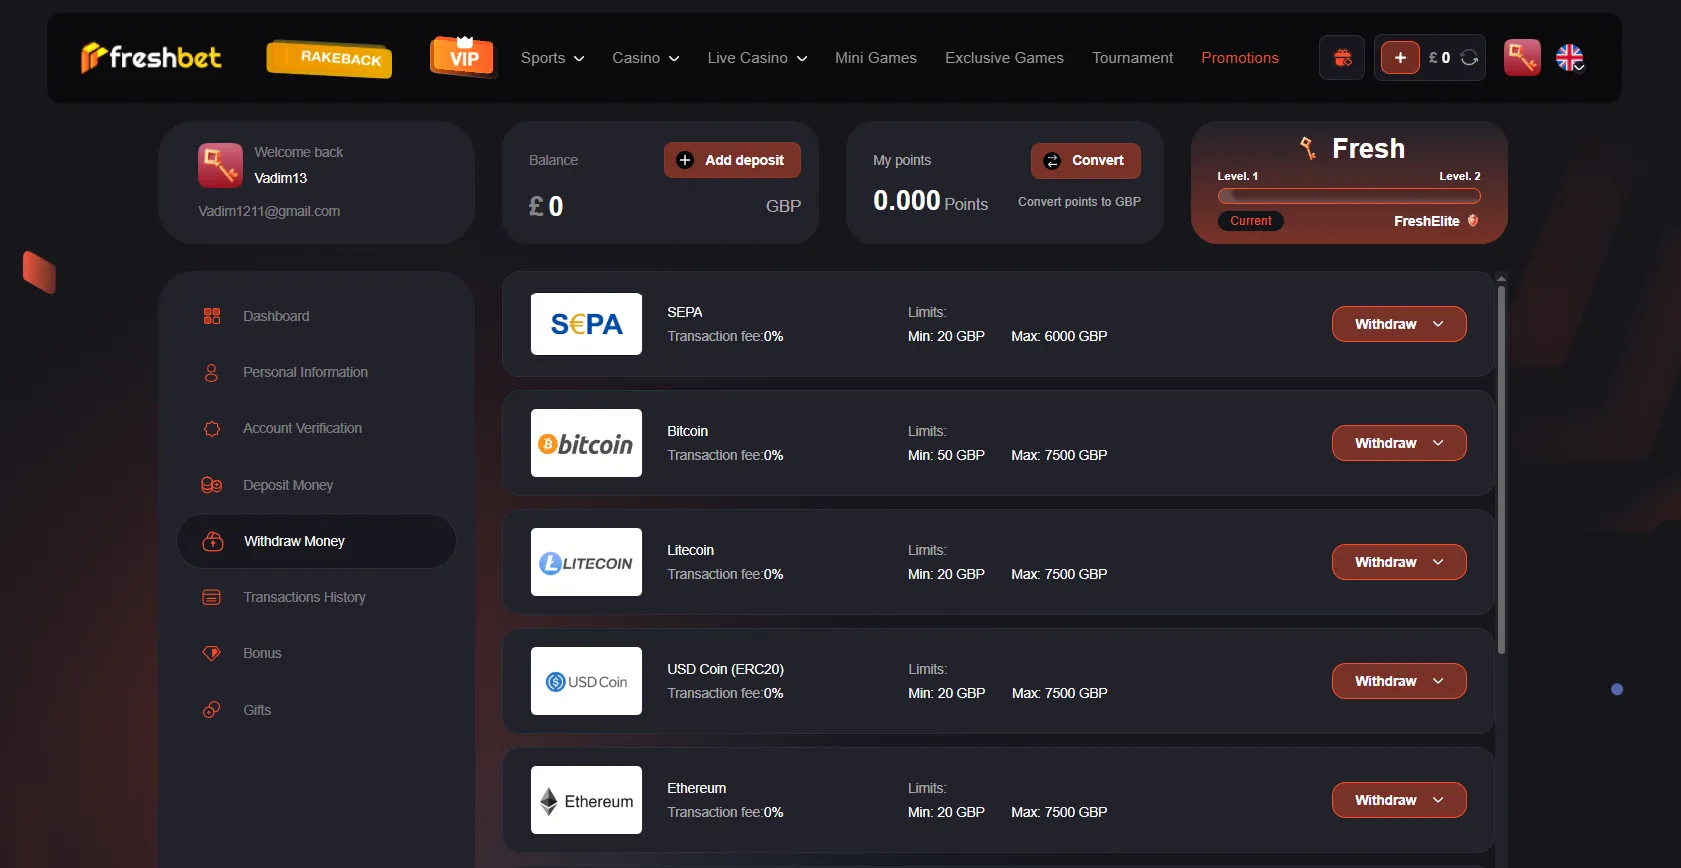Screen dimensions: 1681x868
Task: Click the Bonus diamond icon
Action: [212, 653]
